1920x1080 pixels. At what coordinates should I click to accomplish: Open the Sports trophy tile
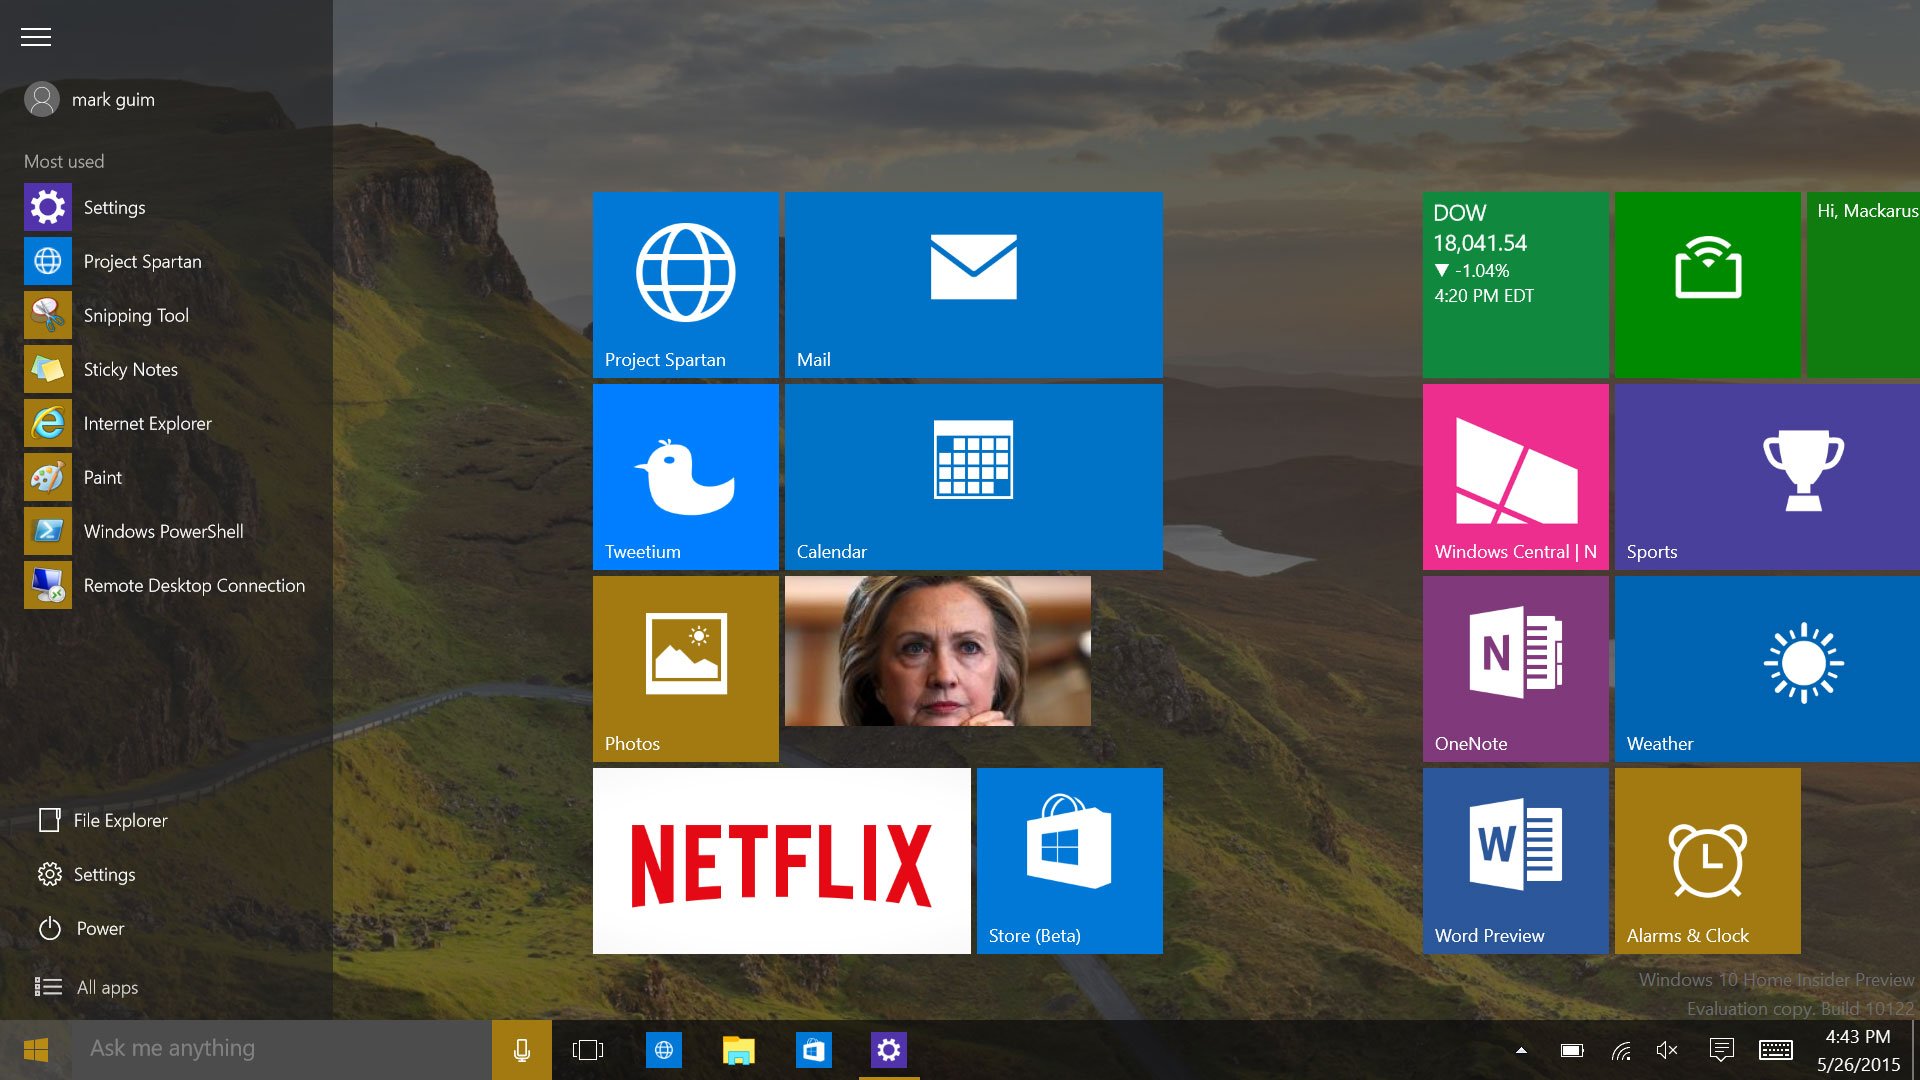coord(1768,477)
